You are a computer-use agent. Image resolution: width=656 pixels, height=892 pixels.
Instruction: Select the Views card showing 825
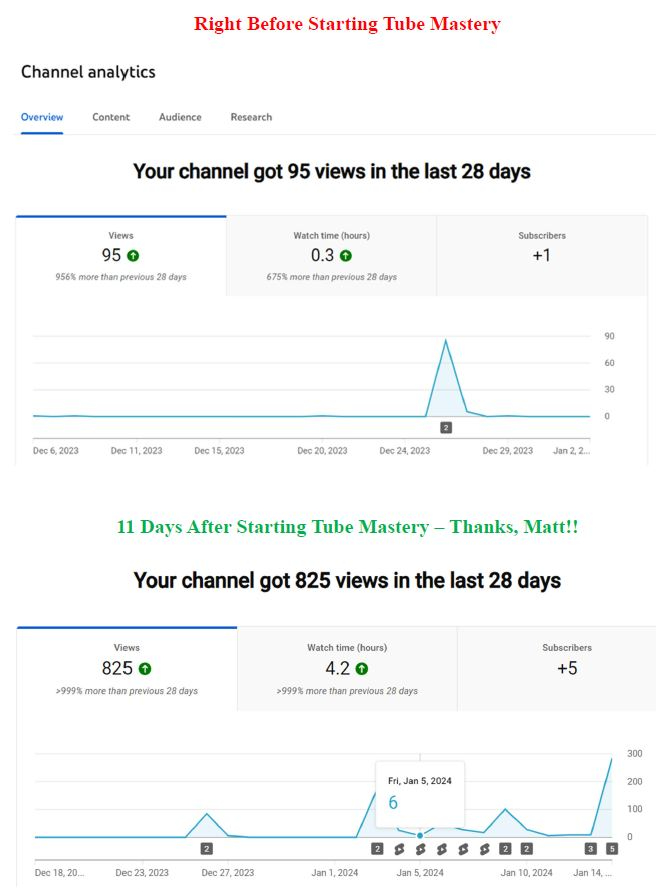(x=127, y=668)
